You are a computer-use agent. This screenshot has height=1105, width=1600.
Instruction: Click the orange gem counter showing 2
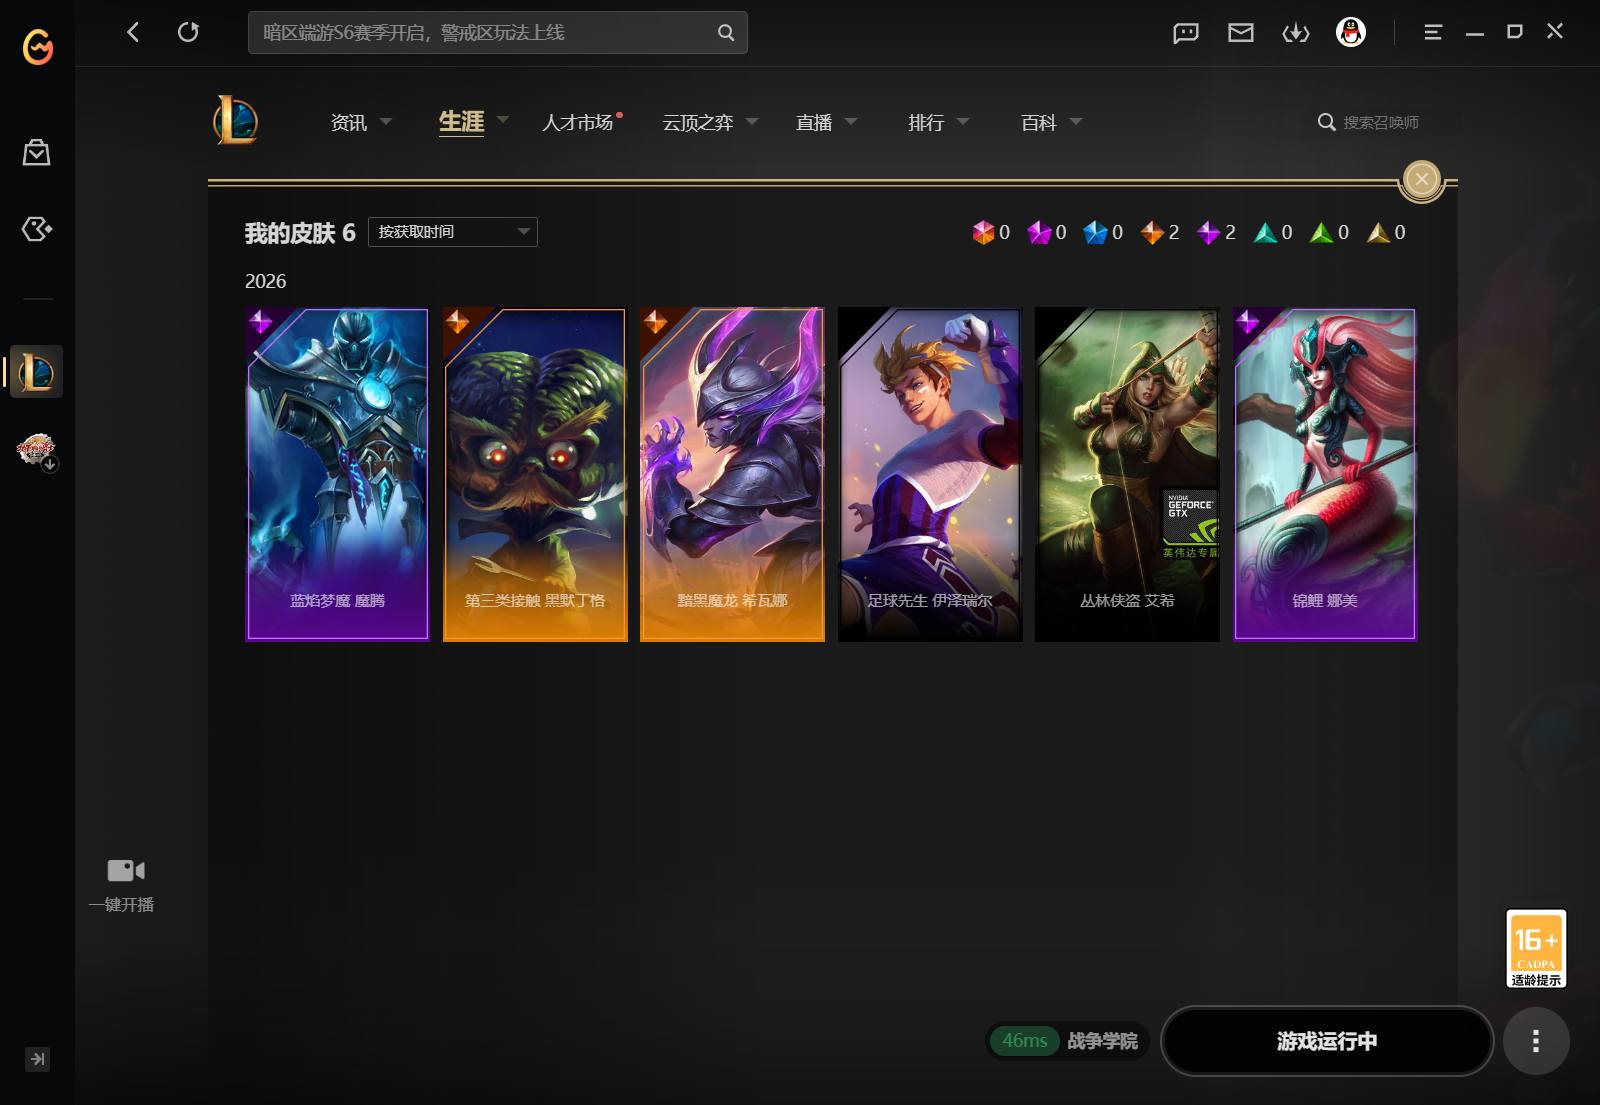pos(1153,232)
